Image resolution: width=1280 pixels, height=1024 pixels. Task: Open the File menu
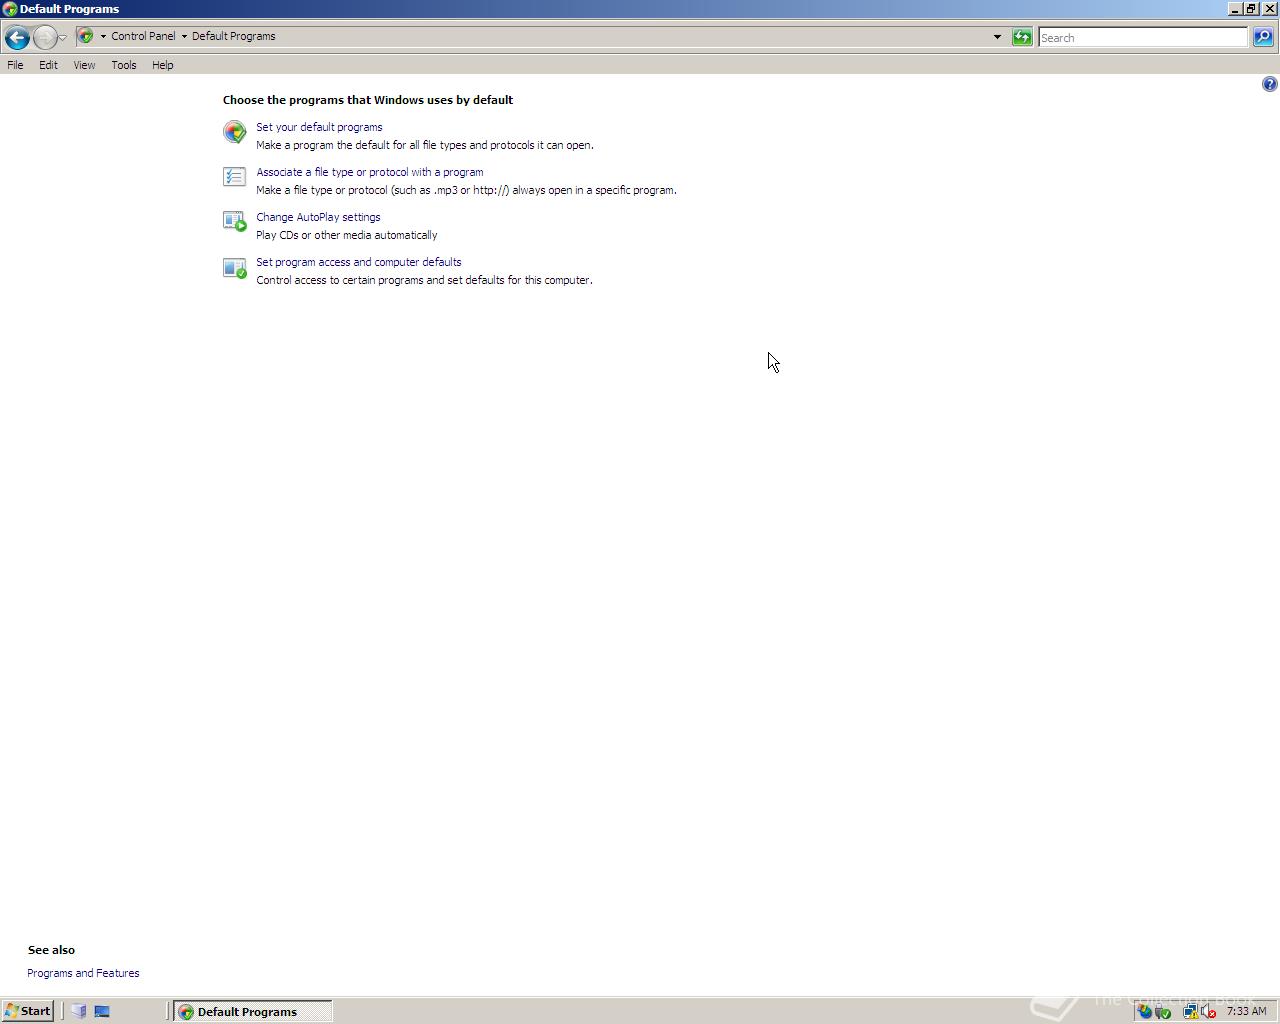click(x=15, y=65)
